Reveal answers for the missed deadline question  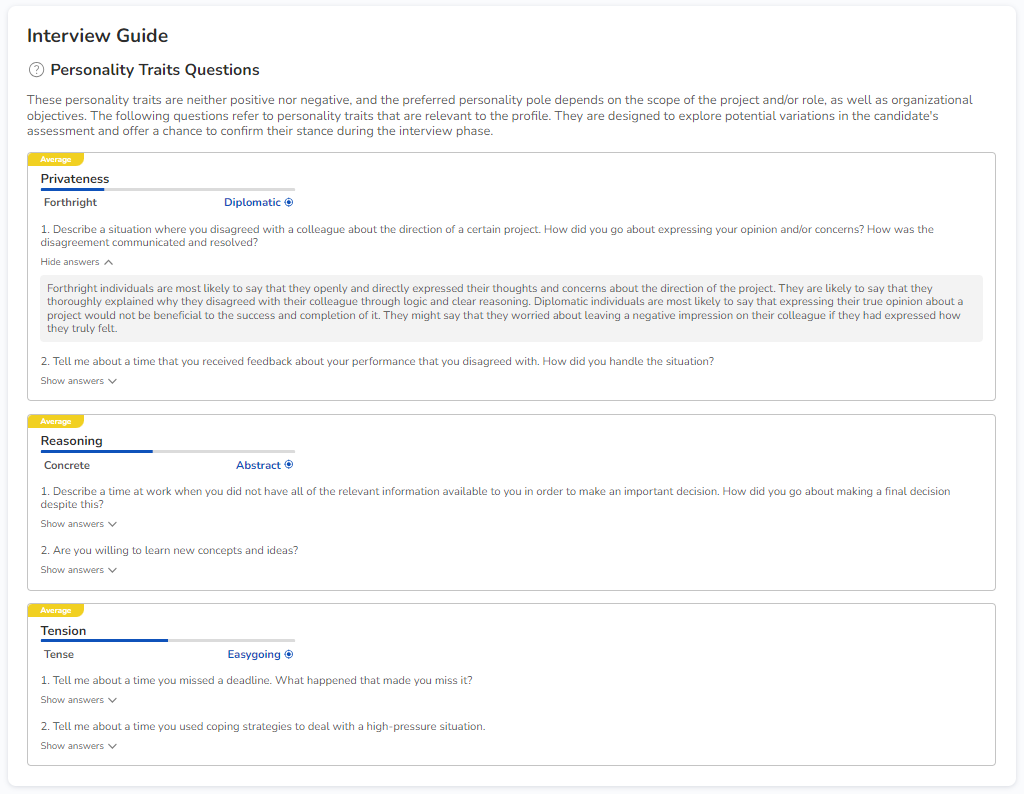[x=78, y=700]
